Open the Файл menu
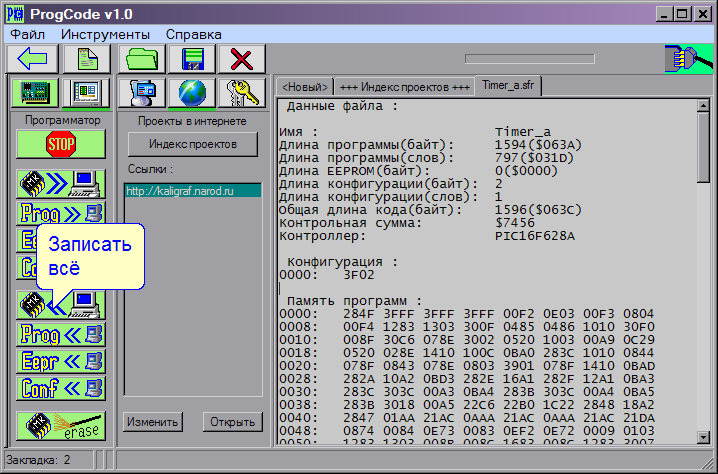Viewport: 718px width, 474px height. (27, 34)
